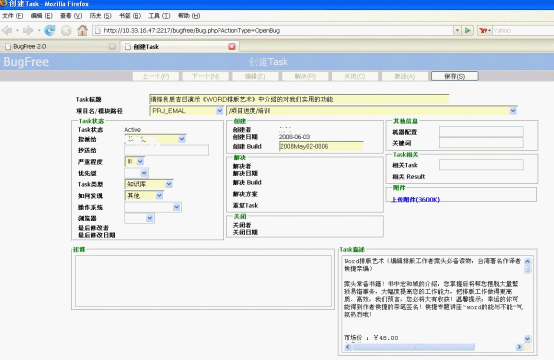Screen dimensions: 554x360
Task: Go to the Home page icon
Action: [x=82, y=30]
